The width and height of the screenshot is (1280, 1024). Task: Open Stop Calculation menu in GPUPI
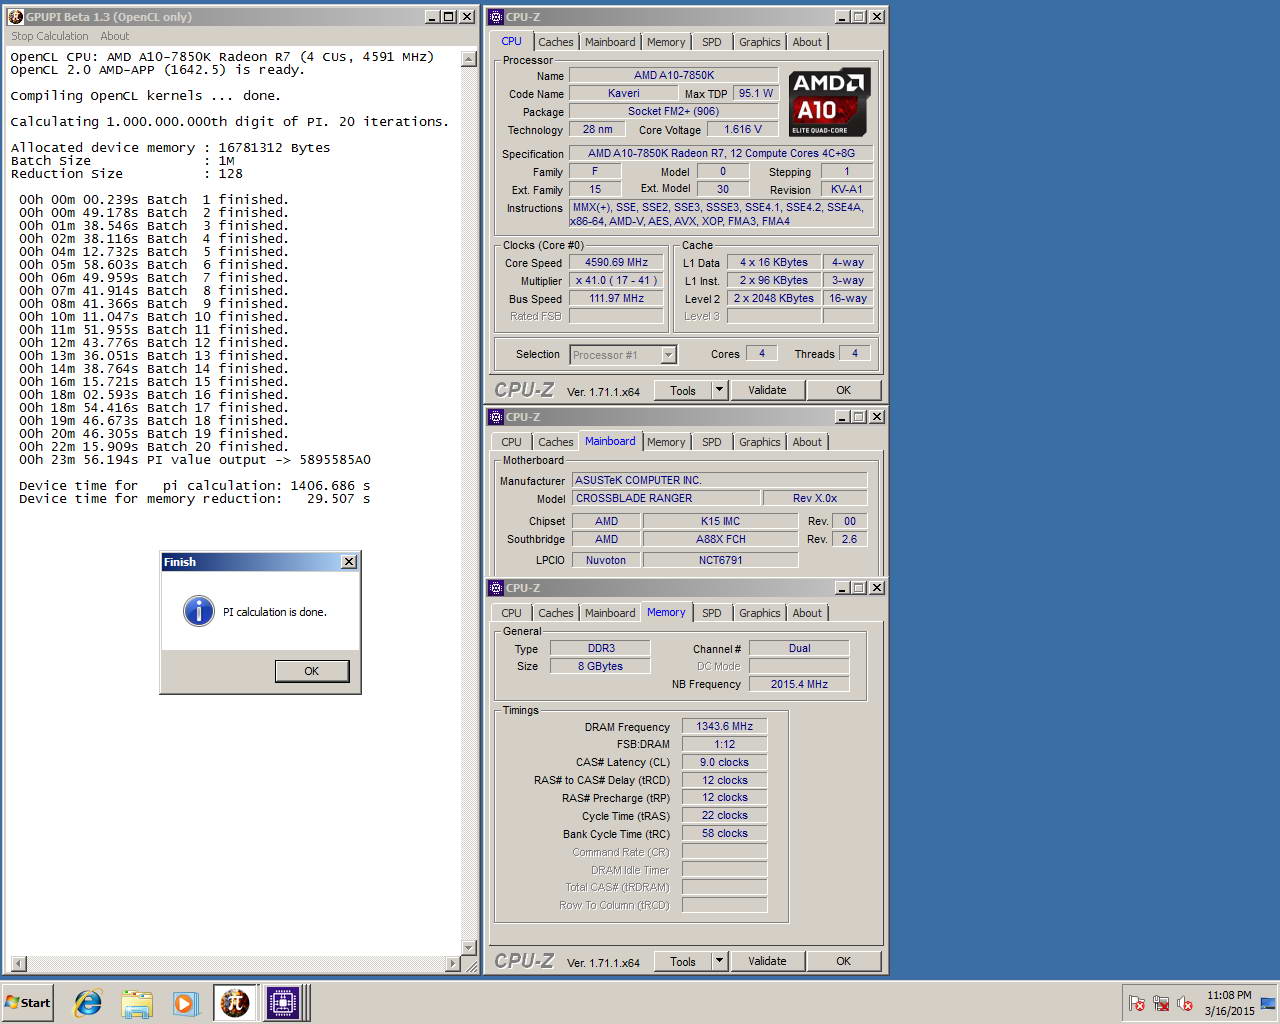50,36
